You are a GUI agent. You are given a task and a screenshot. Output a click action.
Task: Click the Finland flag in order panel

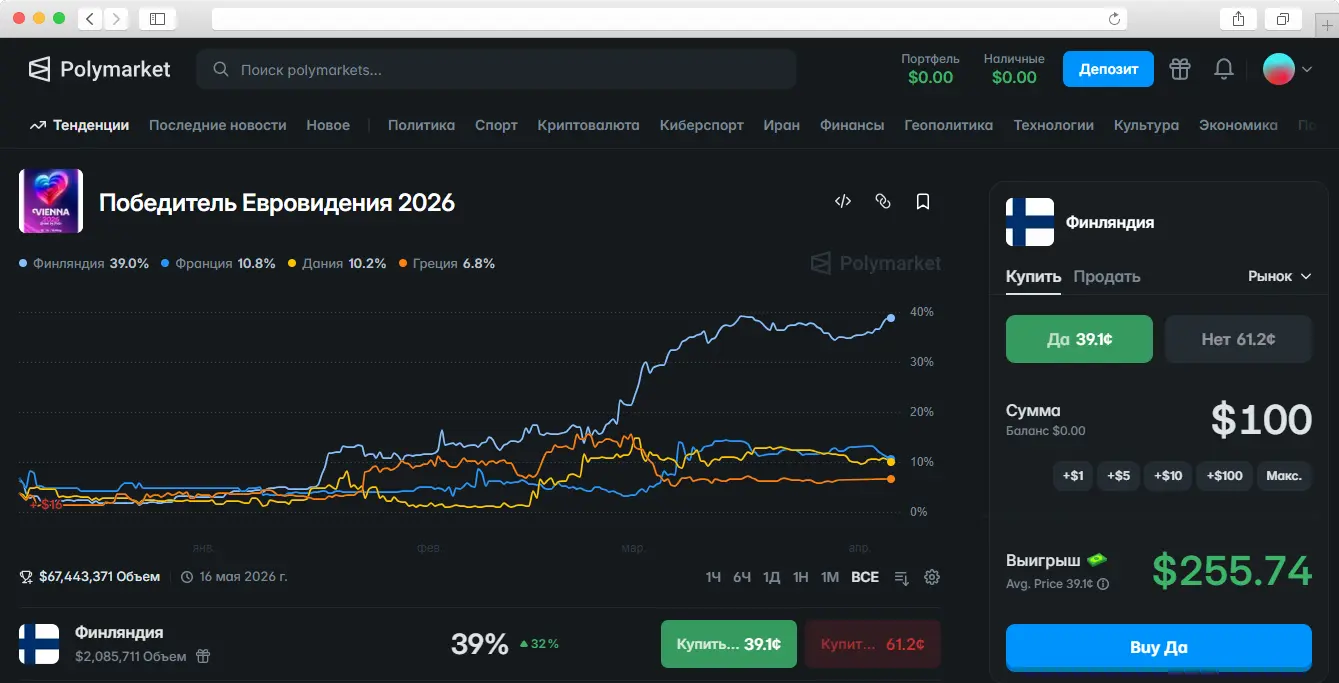pos(1030,222)
